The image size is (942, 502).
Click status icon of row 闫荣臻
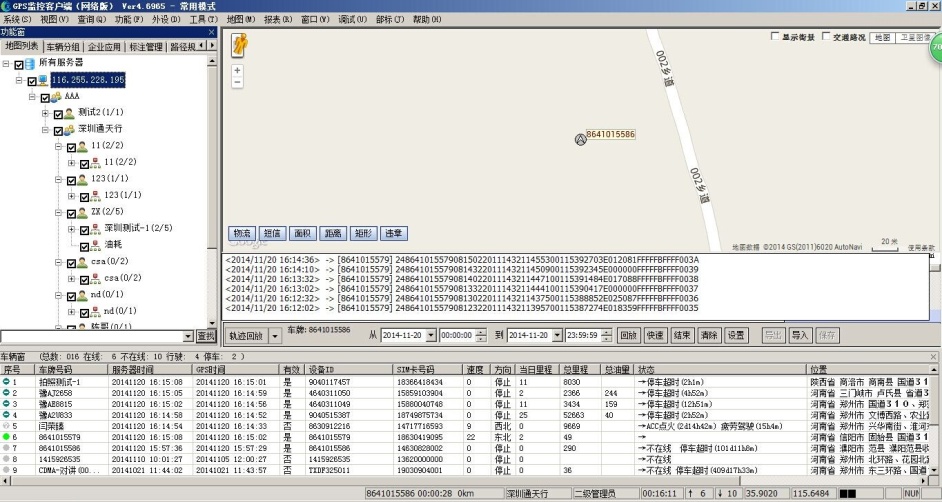pyautogui.click(x=7, y=426)
